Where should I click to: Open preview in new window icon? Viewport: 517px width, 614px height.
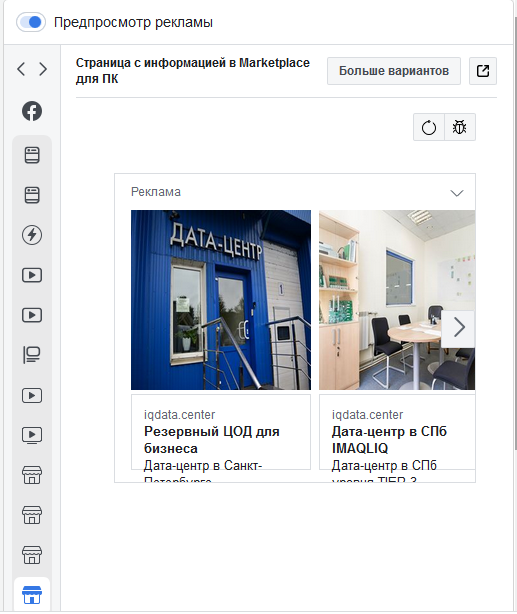point(483,71)
